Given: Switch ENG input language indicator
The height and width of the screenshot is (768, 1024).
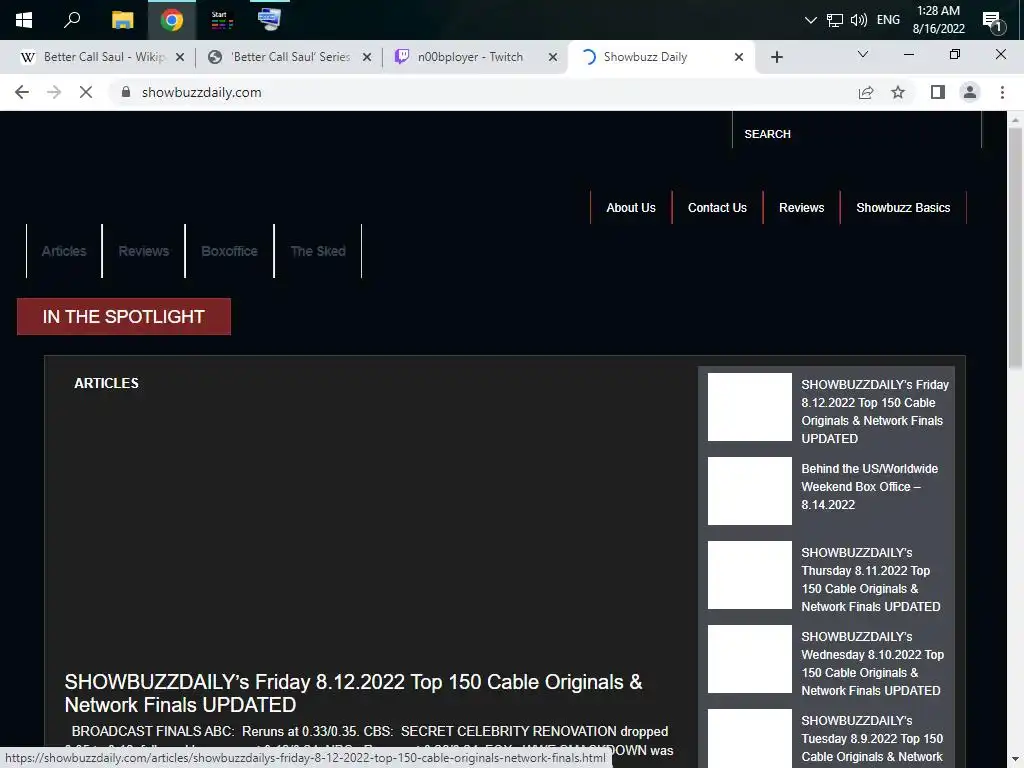Looking at the screenshot, I should click(888, 20).
